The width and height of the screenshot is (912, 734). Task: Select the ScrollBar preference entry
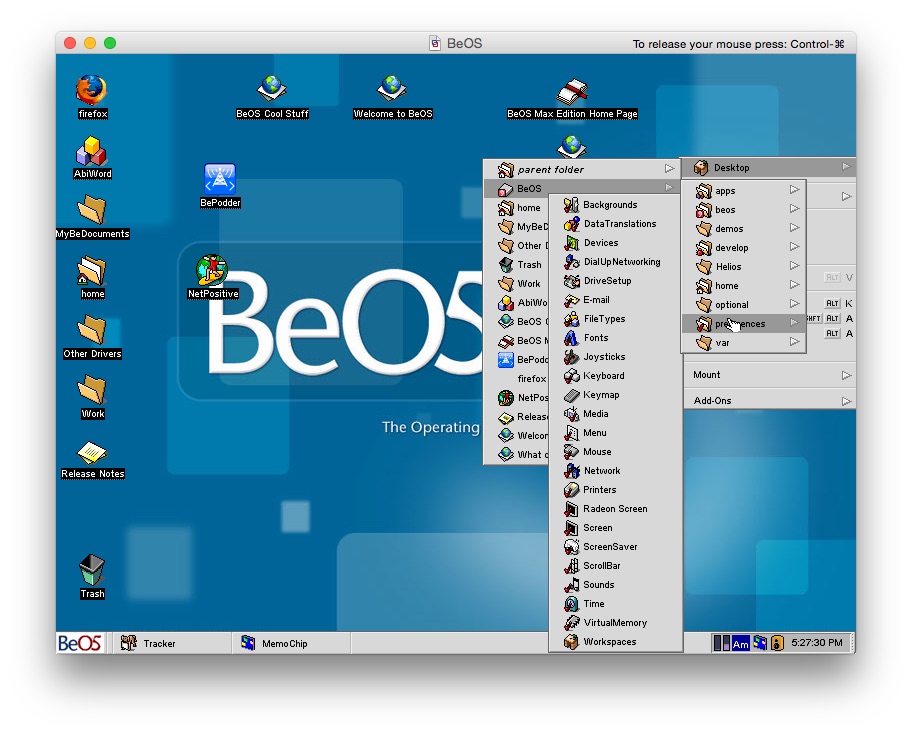[x=615, y=566]
